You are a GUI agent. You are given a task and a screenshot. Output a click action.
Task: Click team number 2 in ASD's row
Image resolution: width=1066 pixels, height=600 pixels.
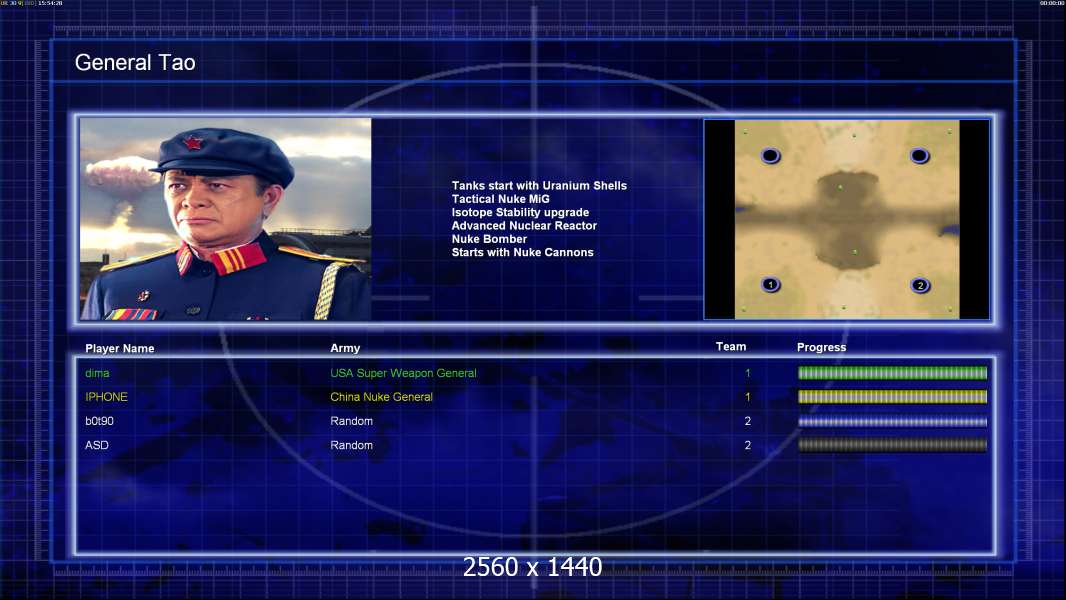[x=748, y=445]
